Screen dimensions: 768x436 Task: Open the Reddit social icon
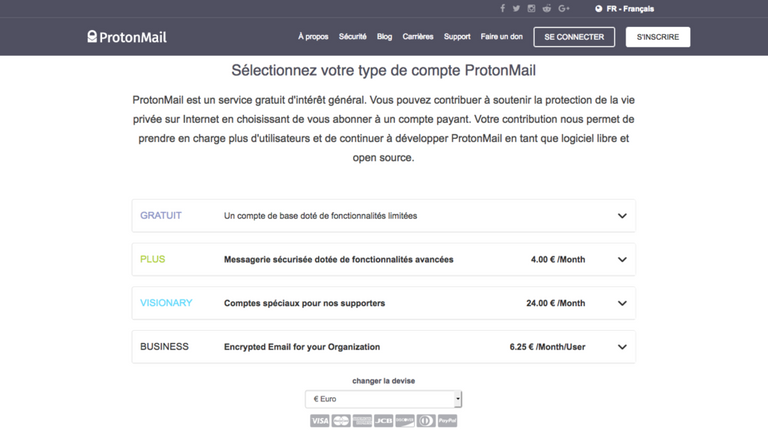547,8
